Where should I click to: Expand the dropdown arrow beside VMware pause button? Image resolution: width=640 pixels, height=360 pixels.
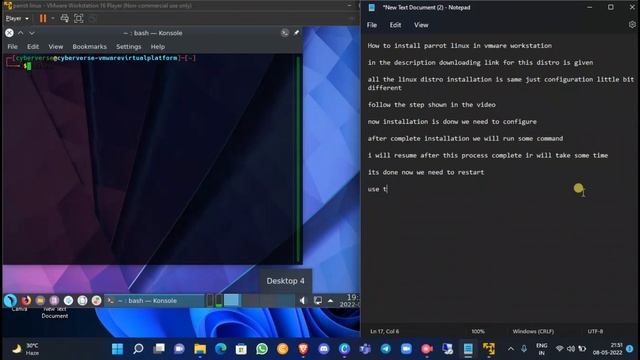click(53, 18)
